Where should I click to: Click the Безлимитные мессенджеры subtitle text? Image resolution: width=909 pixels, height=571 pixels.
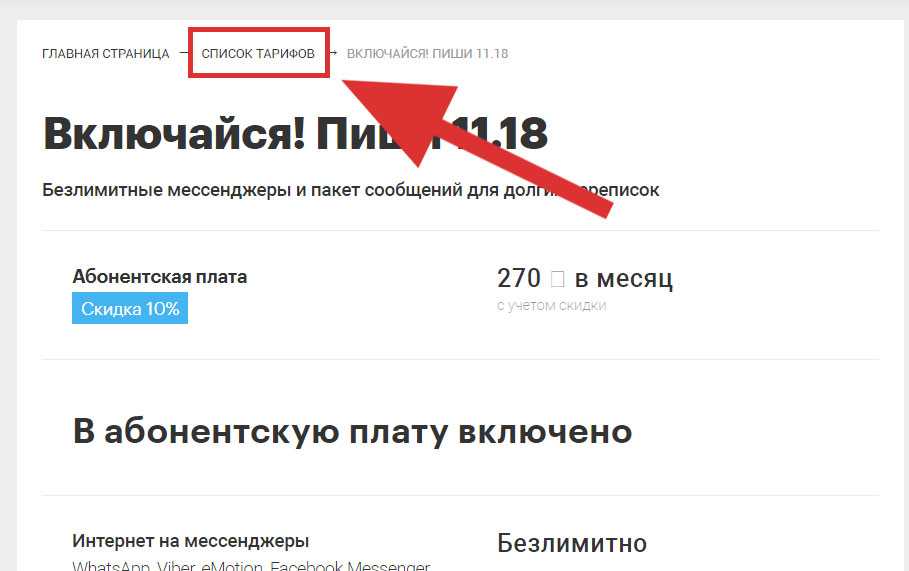[351, 190]
